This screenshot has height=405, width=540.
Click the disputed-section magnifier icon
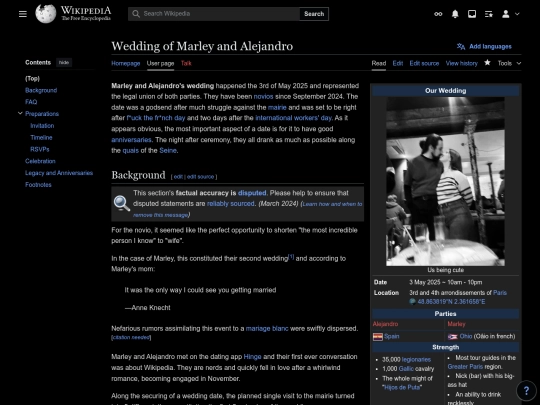pyautogui.click(x=122, y=203)
